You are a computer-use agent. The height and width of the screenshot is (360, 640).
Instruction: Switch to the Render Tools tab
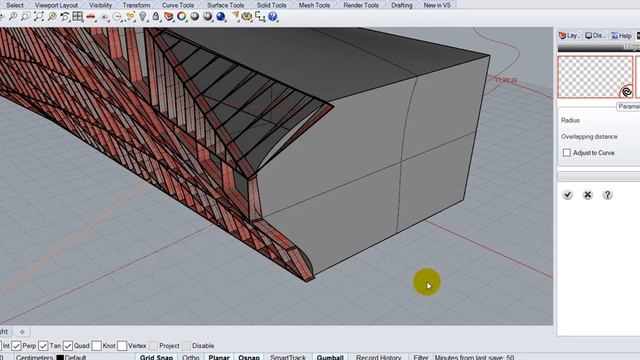coord(361,5)
